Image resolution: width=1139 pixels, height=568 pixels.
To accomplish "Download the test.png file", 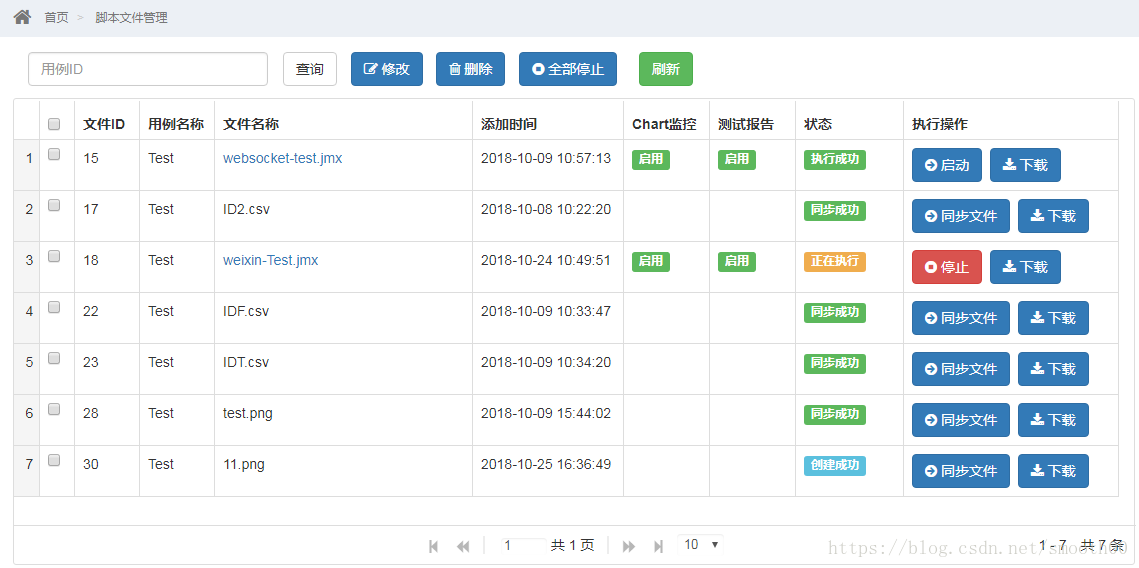I will pos(1053,420).
